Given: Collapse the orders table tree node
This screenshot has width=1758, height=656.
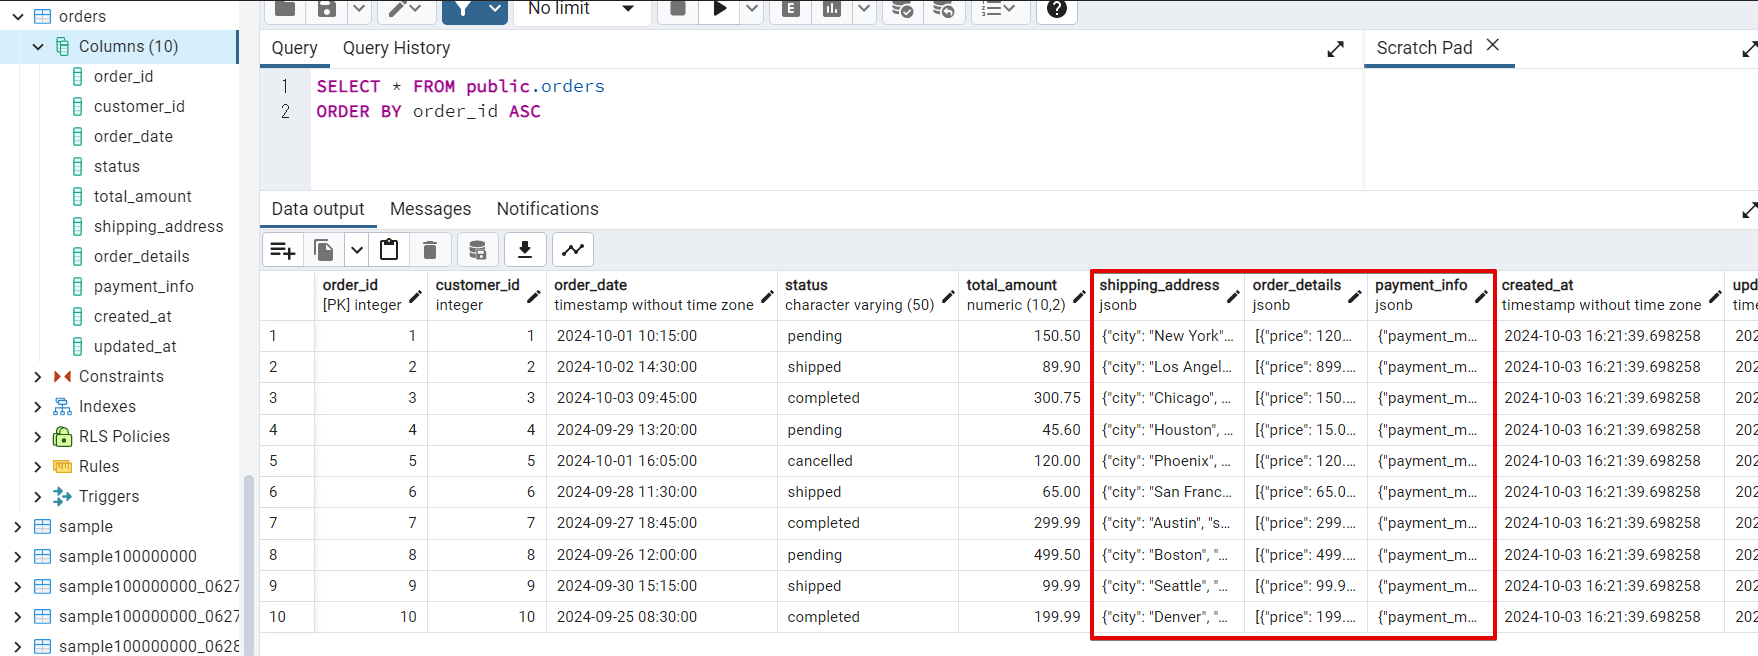Looking at the screenshot, I should click(x=18, y=16).
